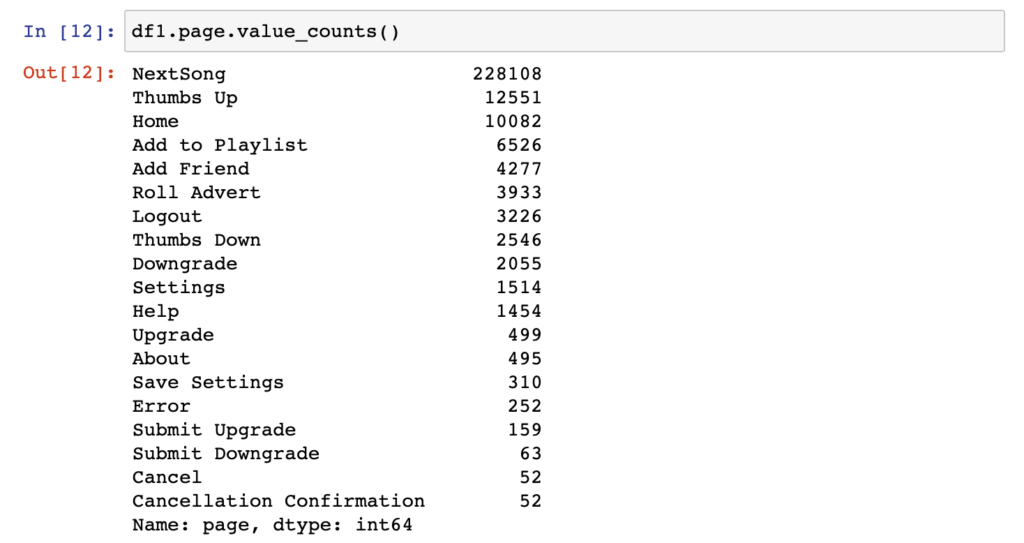Click the Roll Advert row
Image resolution: width=1024 pixels, height=543 pixels.
[x=337, y=192]
